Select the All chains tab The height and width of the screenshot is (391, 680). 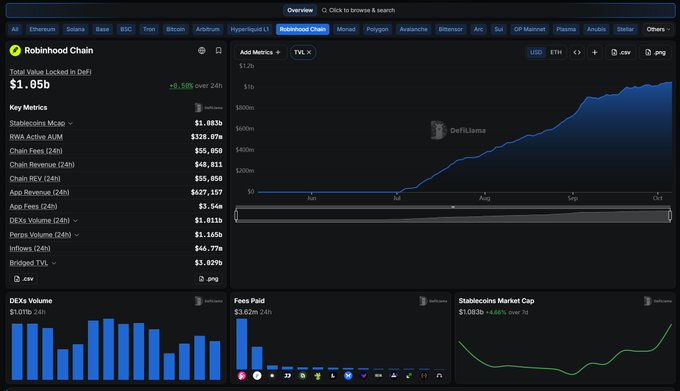[x=15, y=29]
